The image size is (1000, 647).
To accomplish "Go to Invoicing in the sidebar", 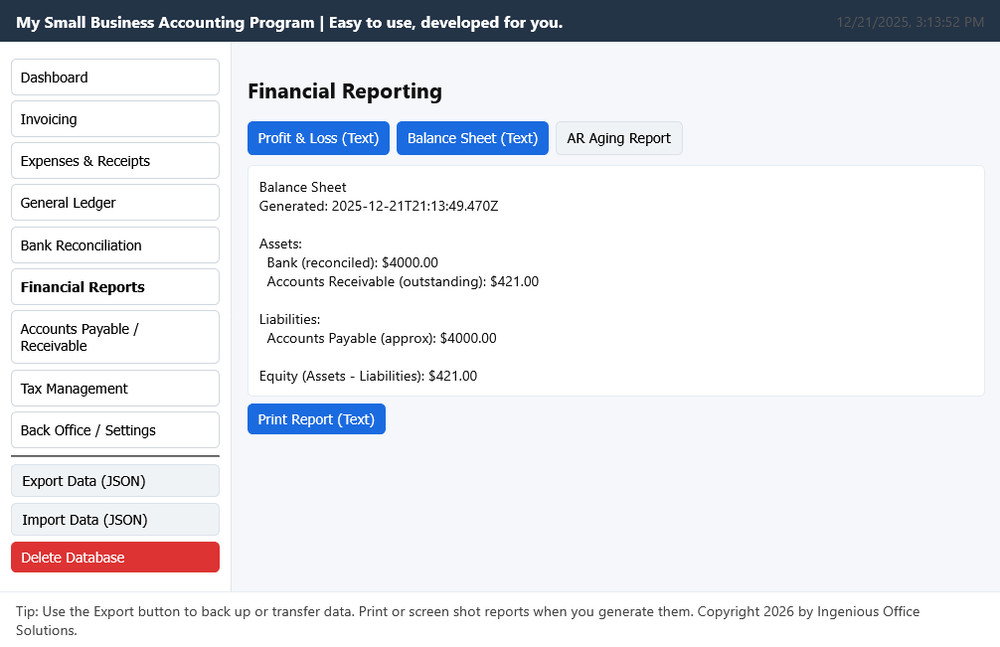I will (114, 119).
